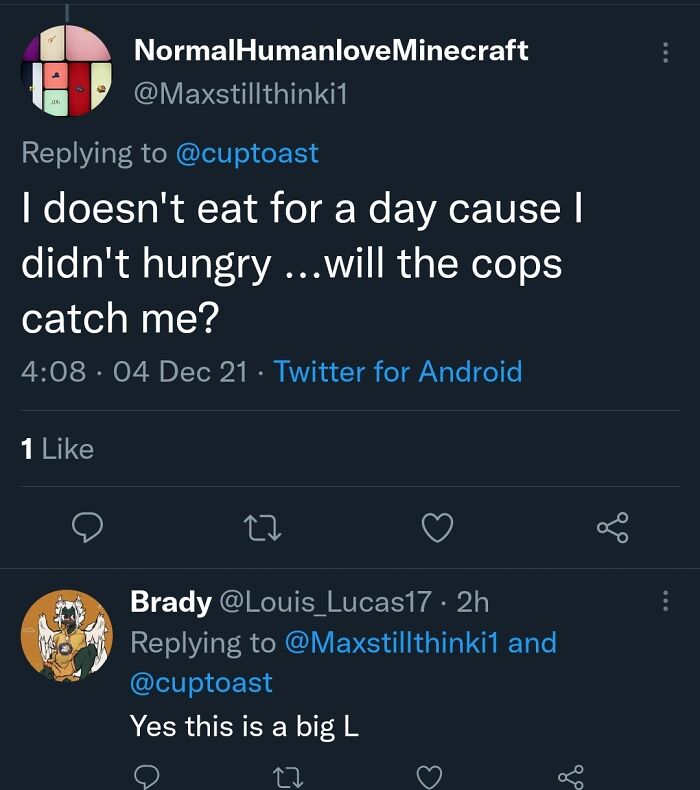Image resolution: width=700 pixels, height=790 pixels.
Task: Open the @cuptoast mention in Brady's reply
Action: pos(201,683)
